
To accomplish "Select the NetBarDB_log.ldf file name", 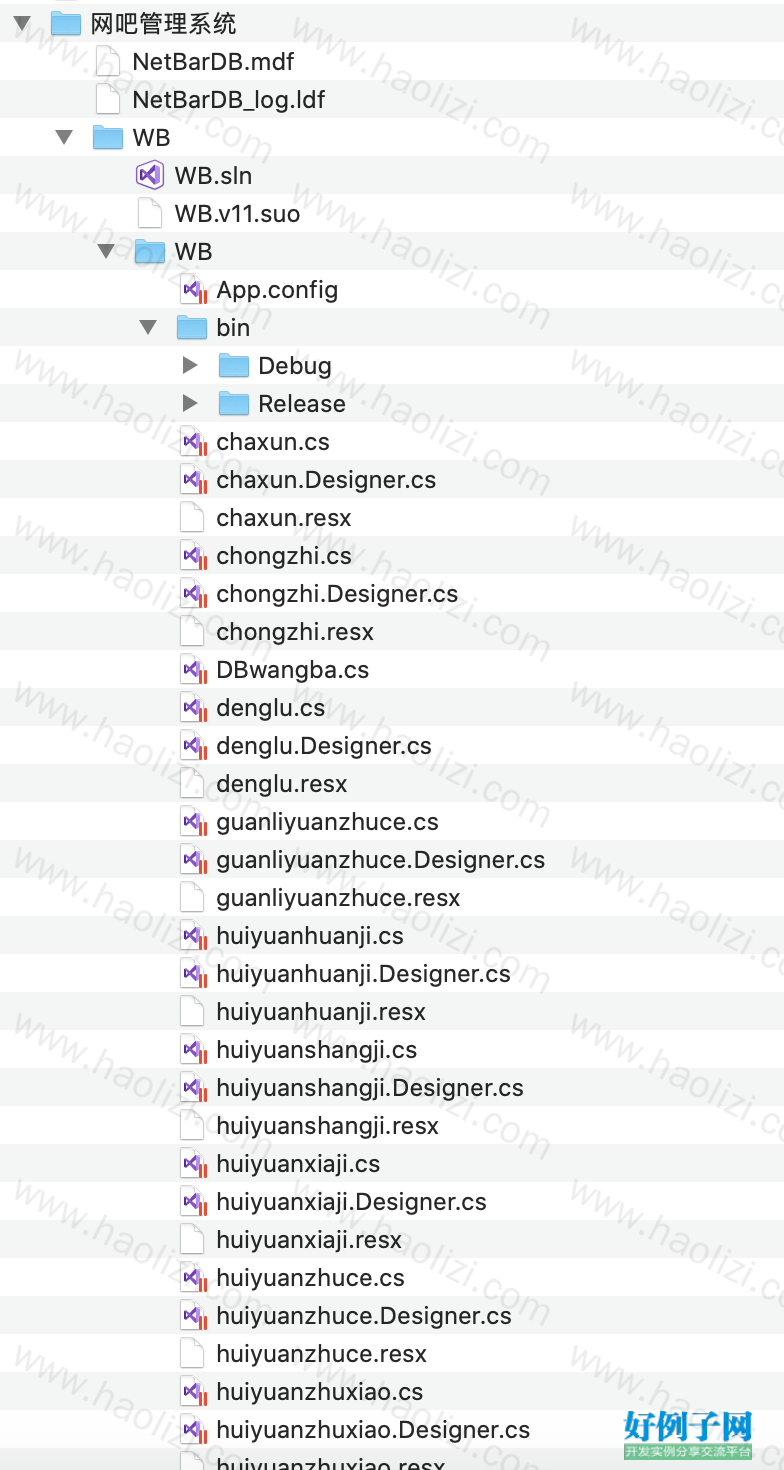I will [228, 100].
